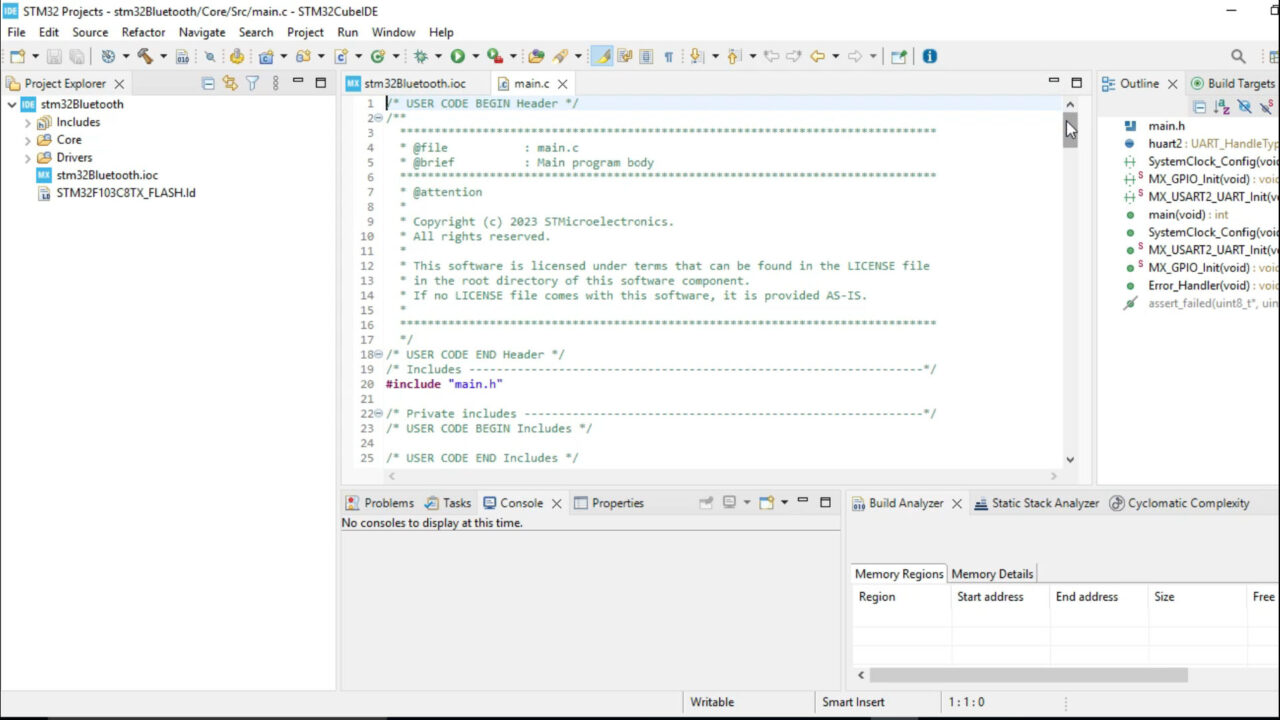This screenshot has width=1280, height=720.
Task: Click the green Run play icon
Action: [457, 57]
